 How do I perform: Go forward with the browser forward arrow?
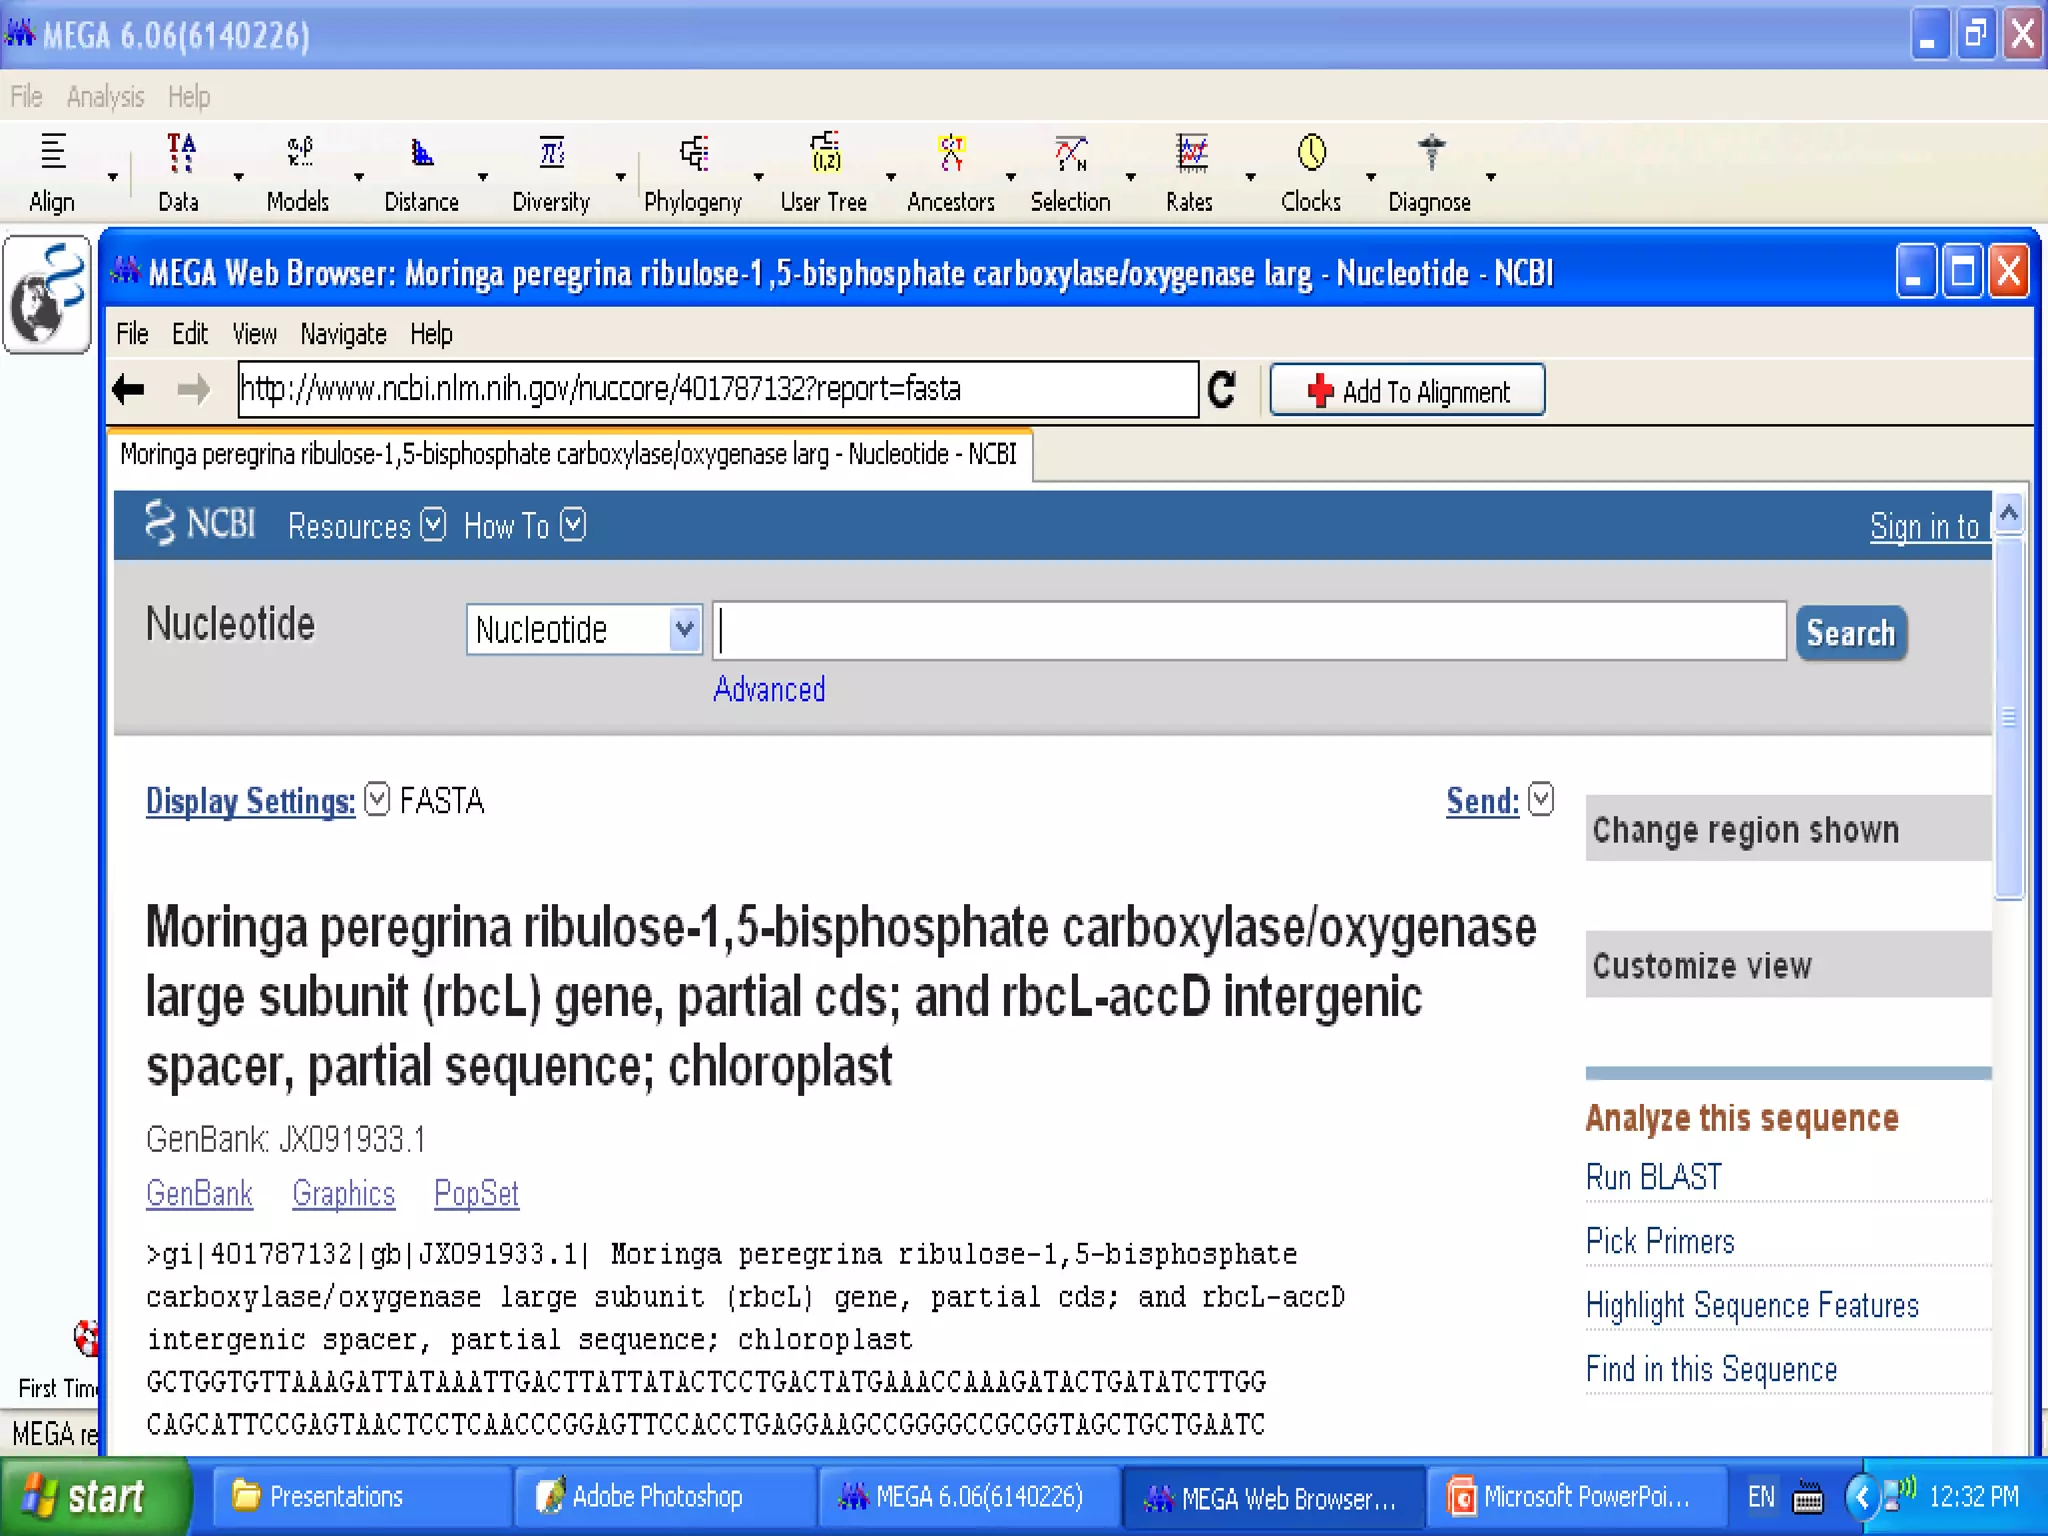point(193,389)
